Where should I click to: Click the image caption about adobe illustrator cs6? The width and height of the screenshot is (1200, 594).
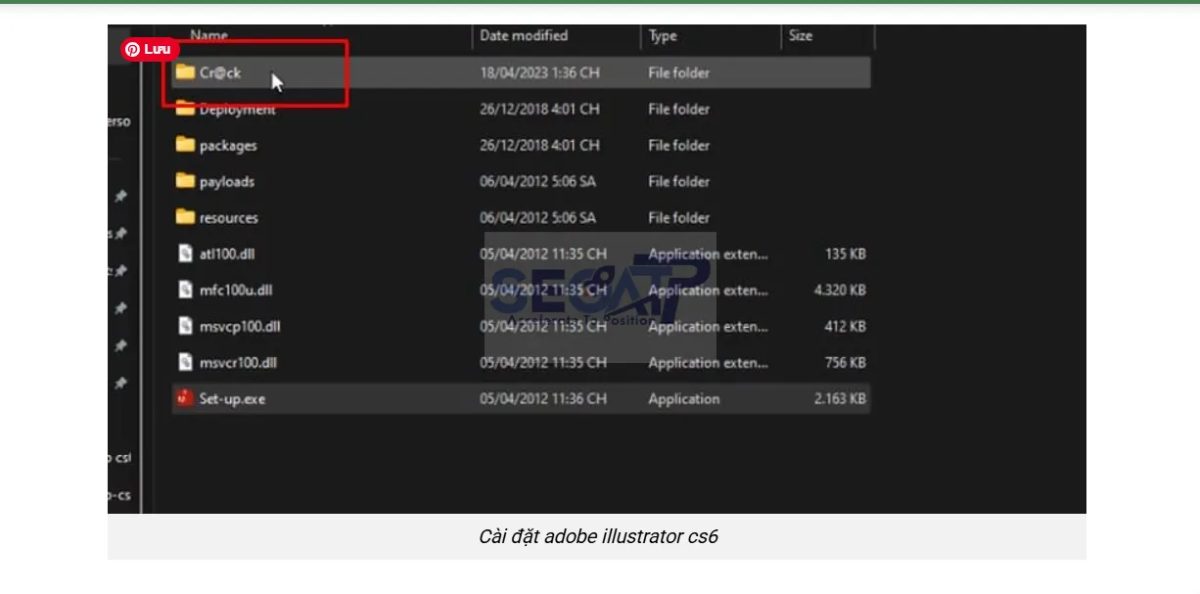point(597,537)
